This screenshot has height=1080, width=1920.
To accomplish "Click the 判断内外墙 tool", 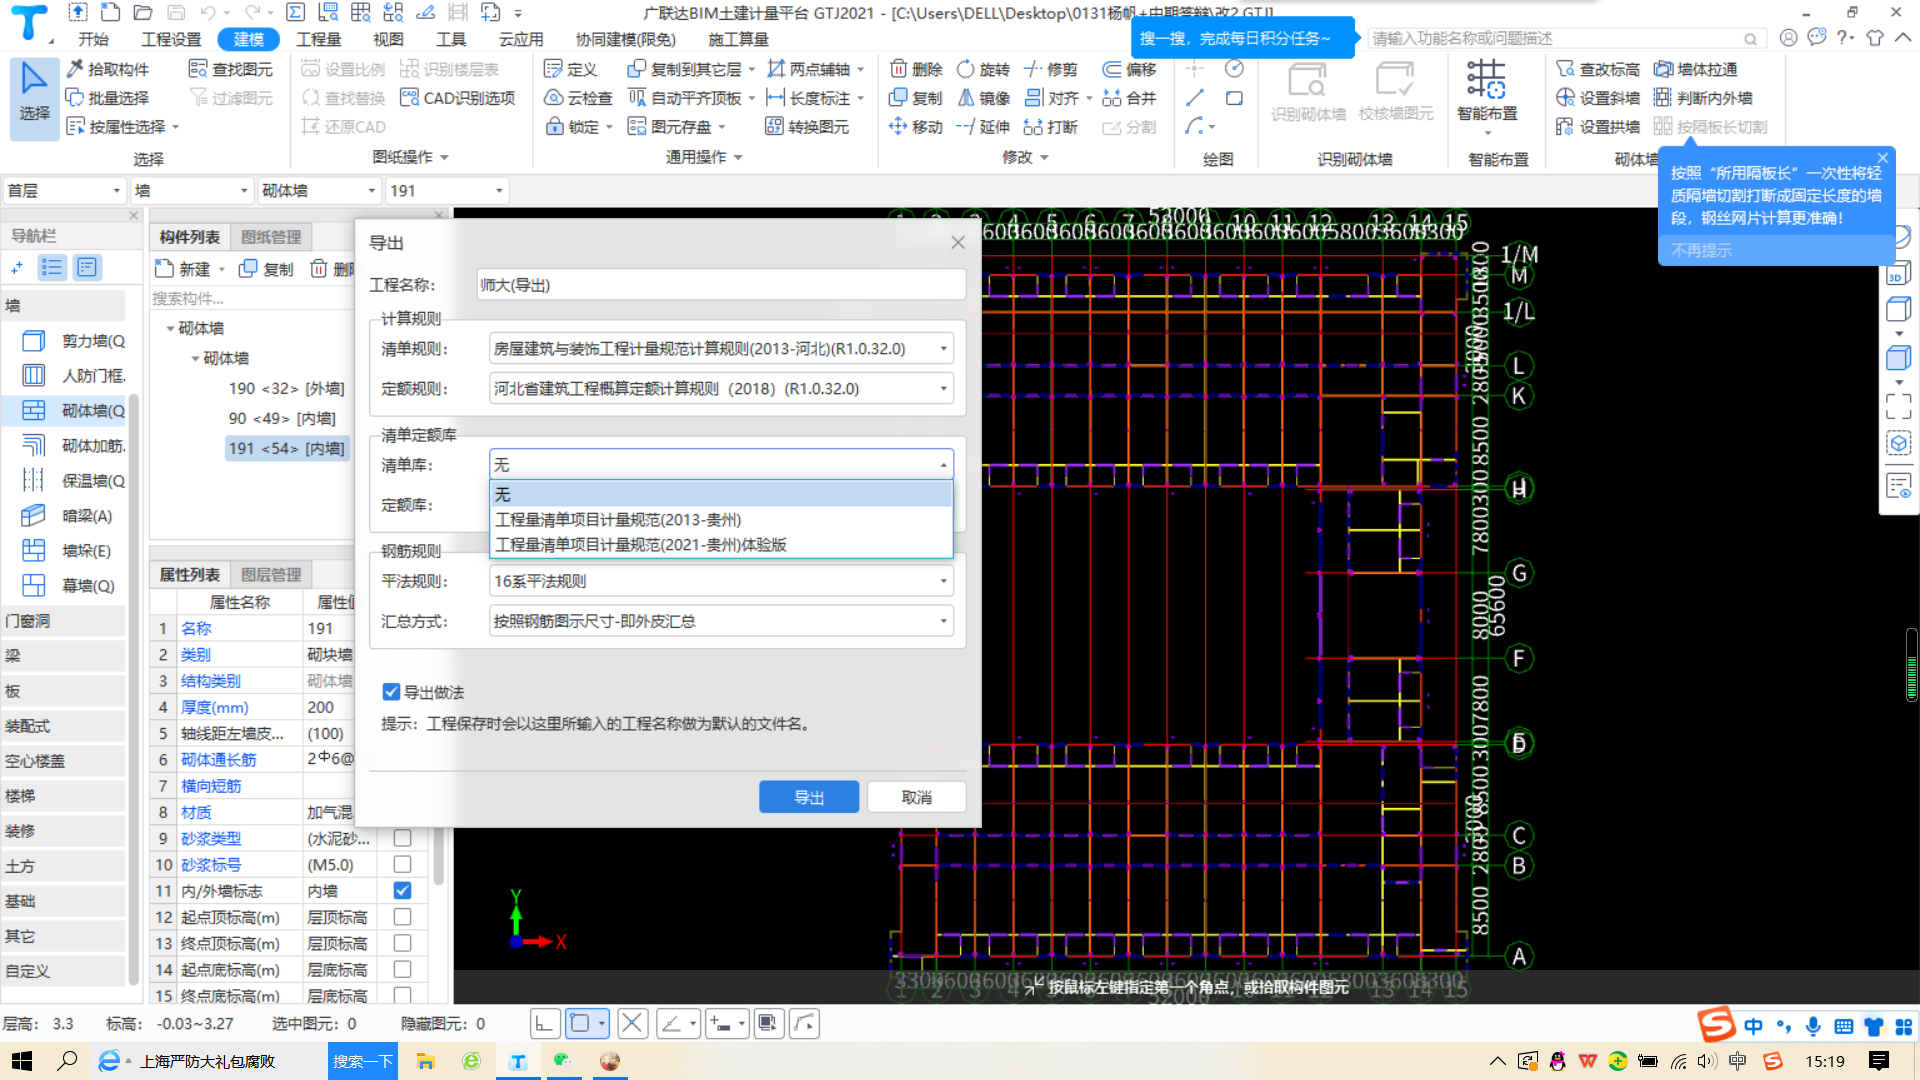I will [1703, 98].
